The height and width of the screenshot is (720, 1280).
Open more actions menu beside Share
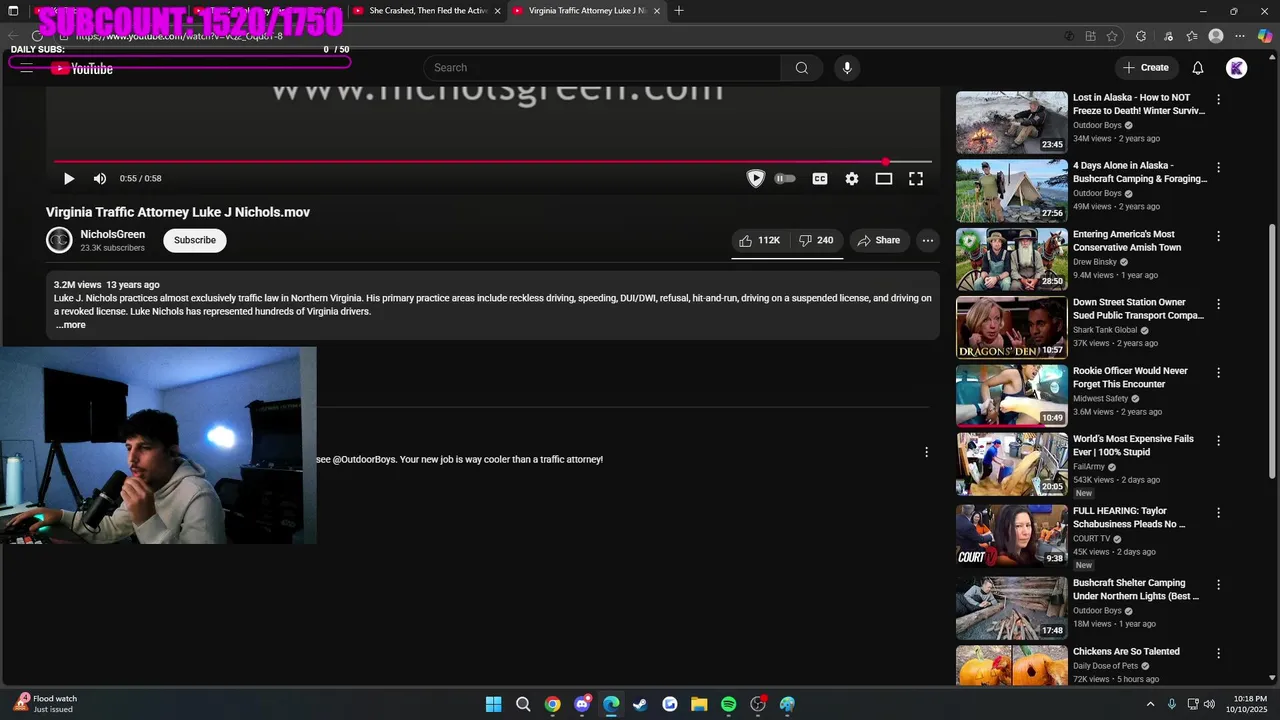pyautogui.click(x=928, y=240)
